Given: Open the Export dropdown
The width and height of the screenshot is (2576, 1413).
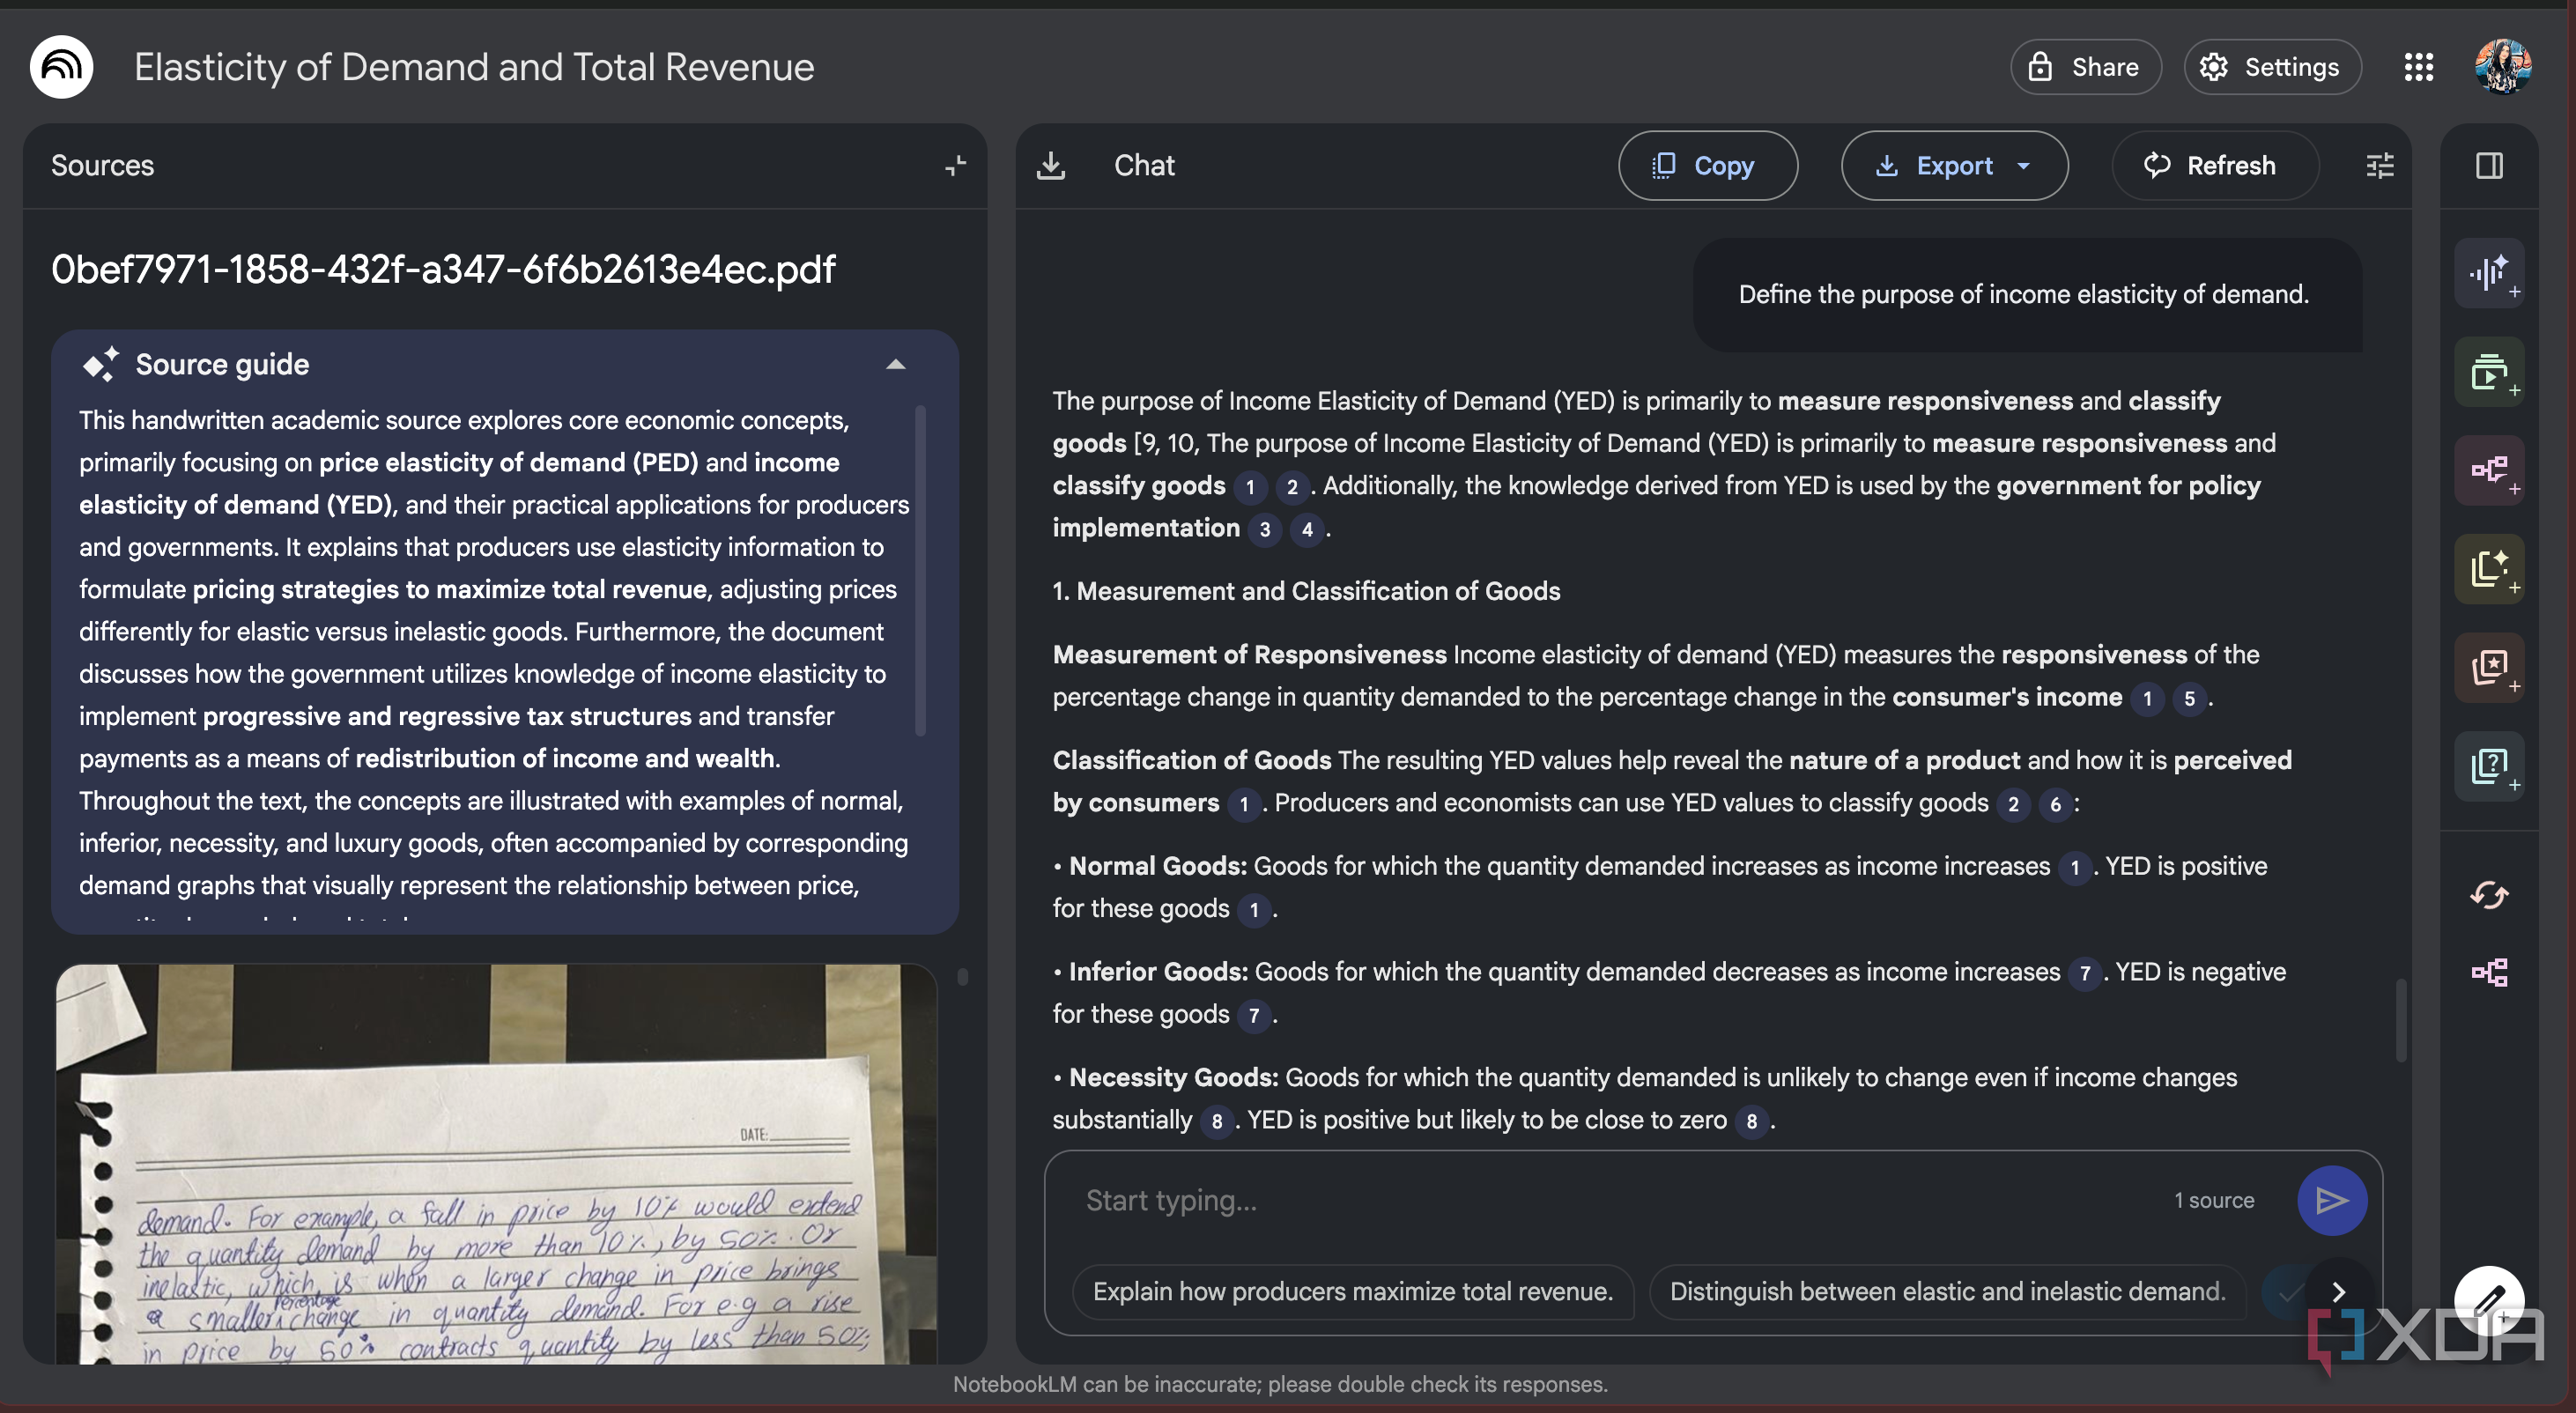Looking at the screenshot, I should [1954, 165].
